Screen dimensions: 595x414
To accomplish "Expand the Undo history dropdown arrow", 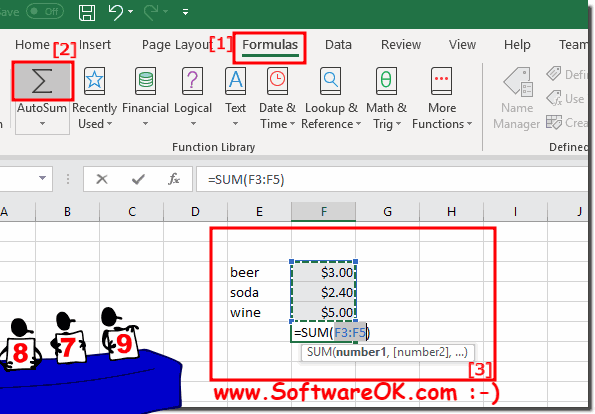I will [x=130, y=12].
